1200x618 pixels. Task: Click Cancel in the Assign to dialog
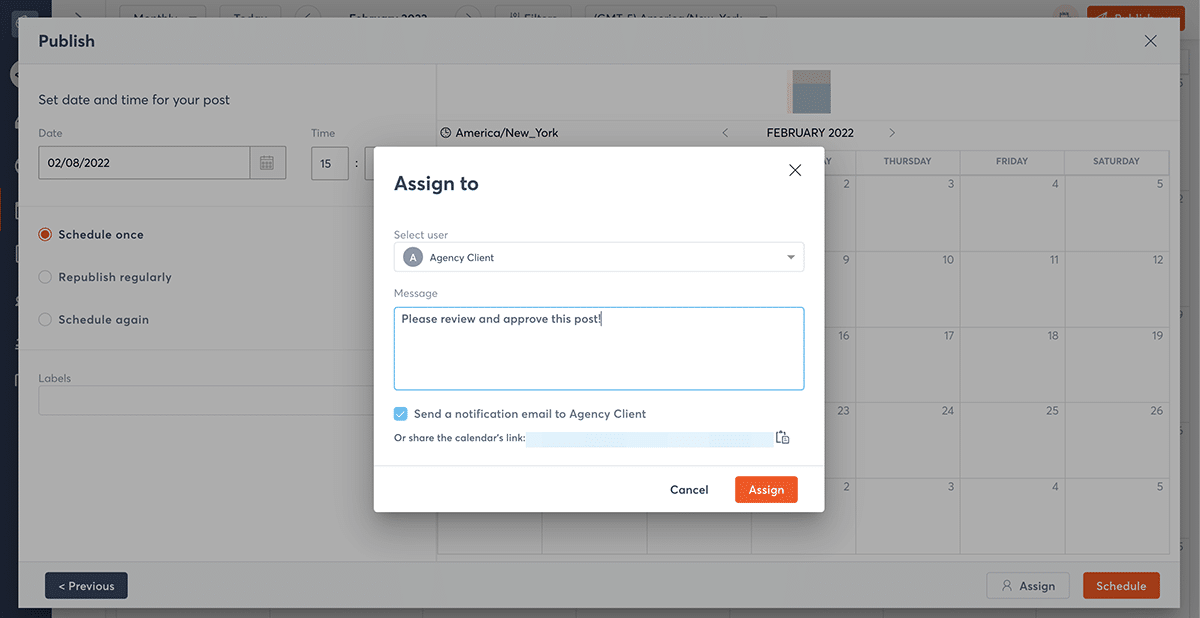(x=689, y=490)
